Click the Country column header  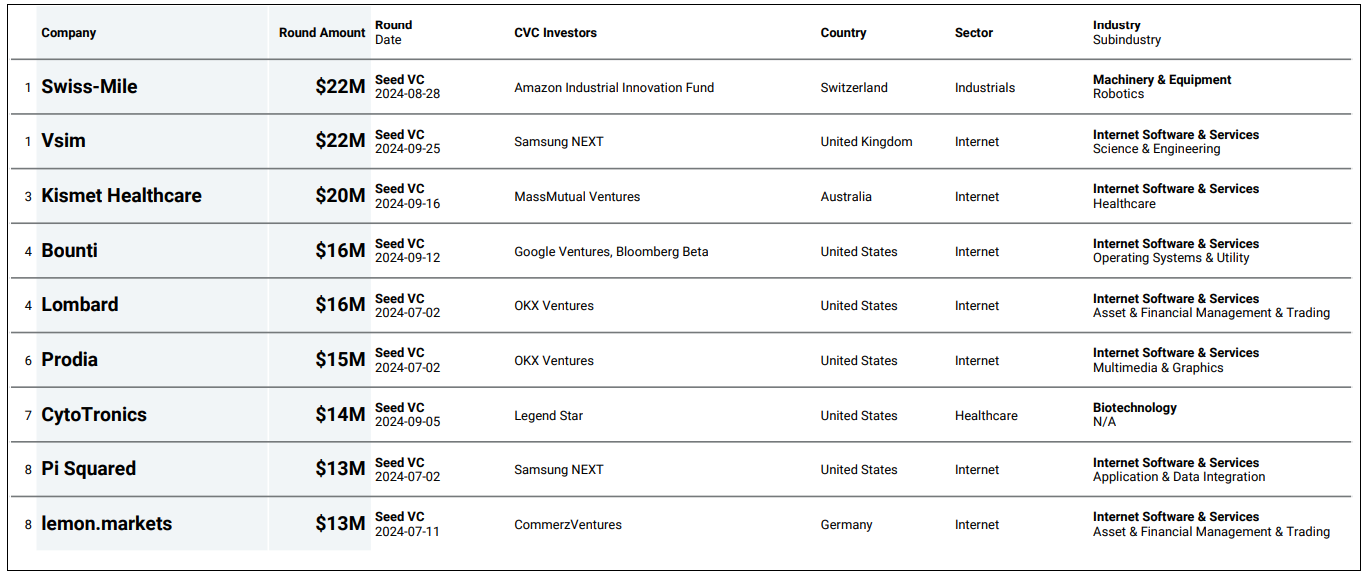(843, 33)
